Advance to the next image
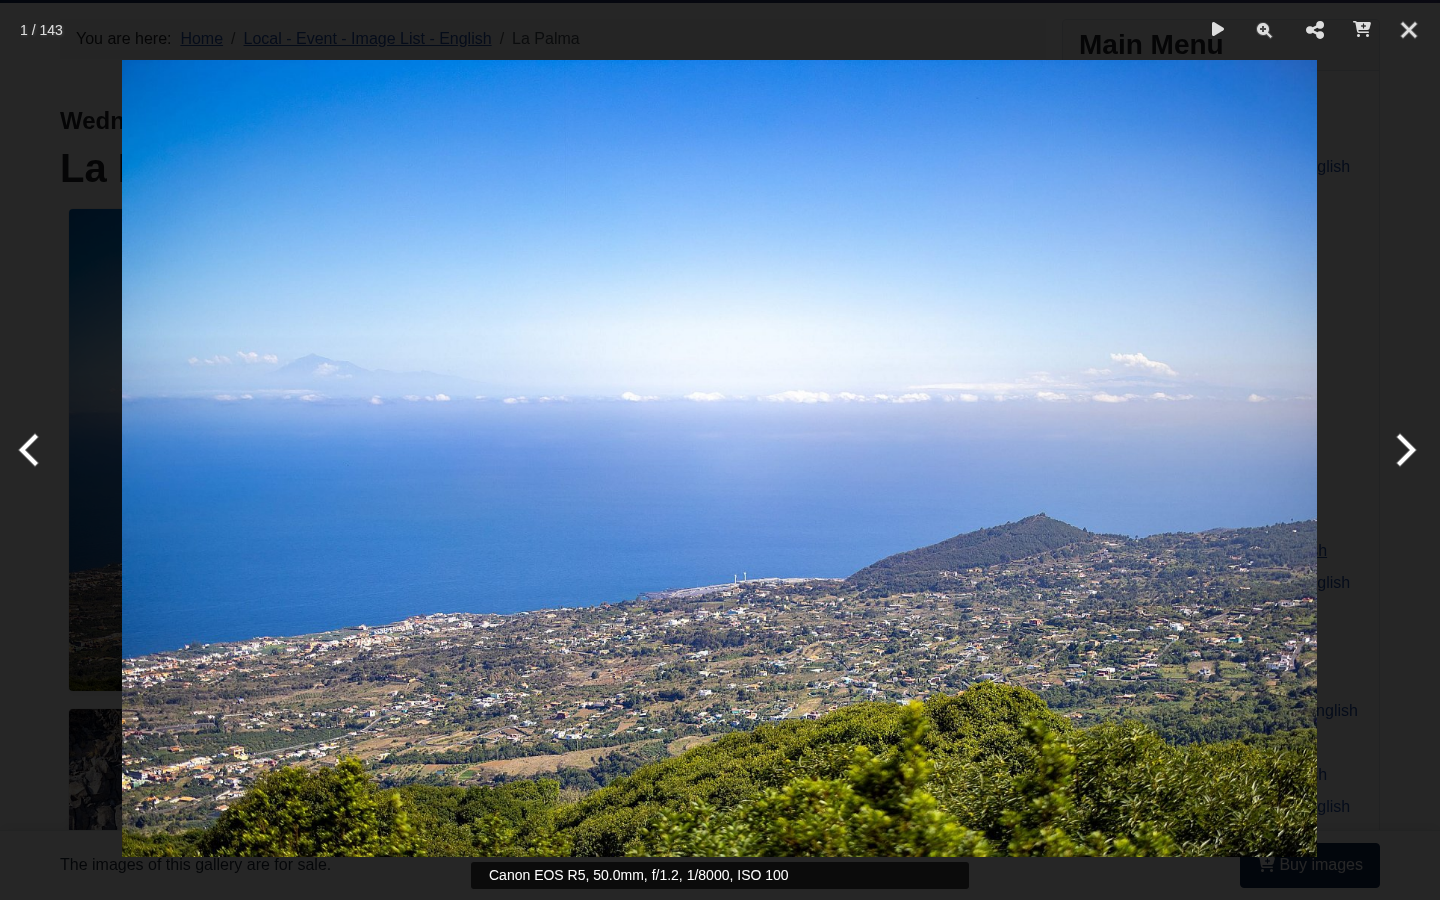Viewport: 1440px width, 900px height. point(1405,450)
